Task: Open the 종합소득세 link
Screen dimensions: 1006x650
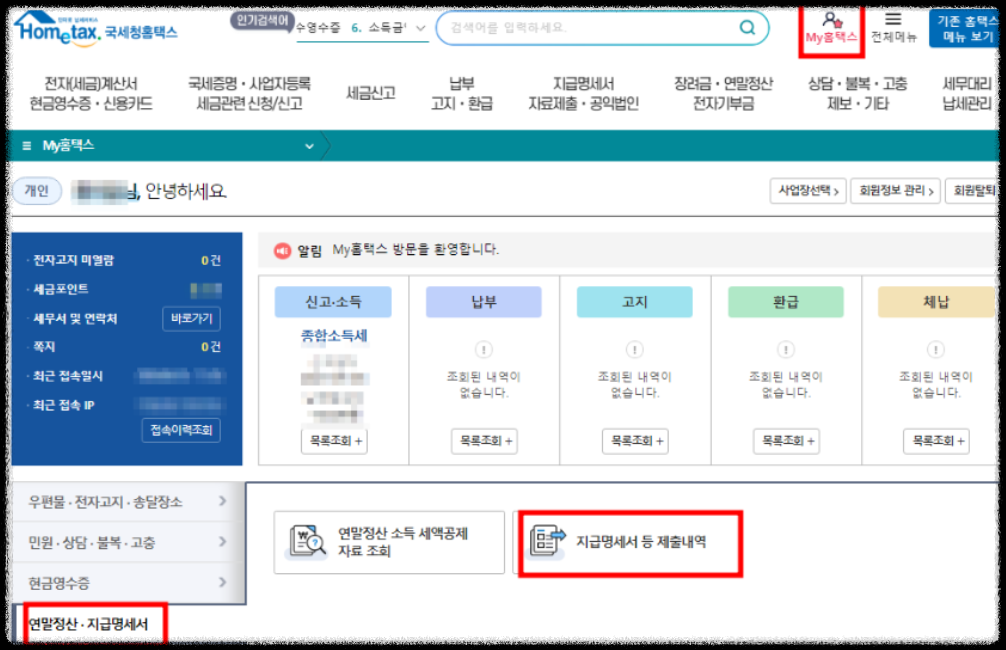Action: pos(333,335)
